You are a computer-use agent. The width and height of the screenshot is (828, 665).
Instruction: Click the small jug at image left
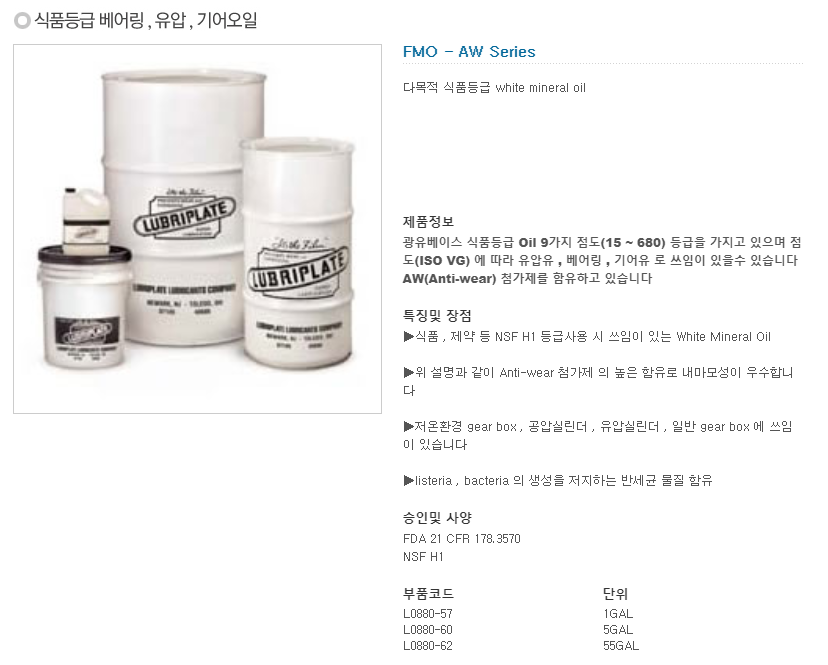click(86, 220)
